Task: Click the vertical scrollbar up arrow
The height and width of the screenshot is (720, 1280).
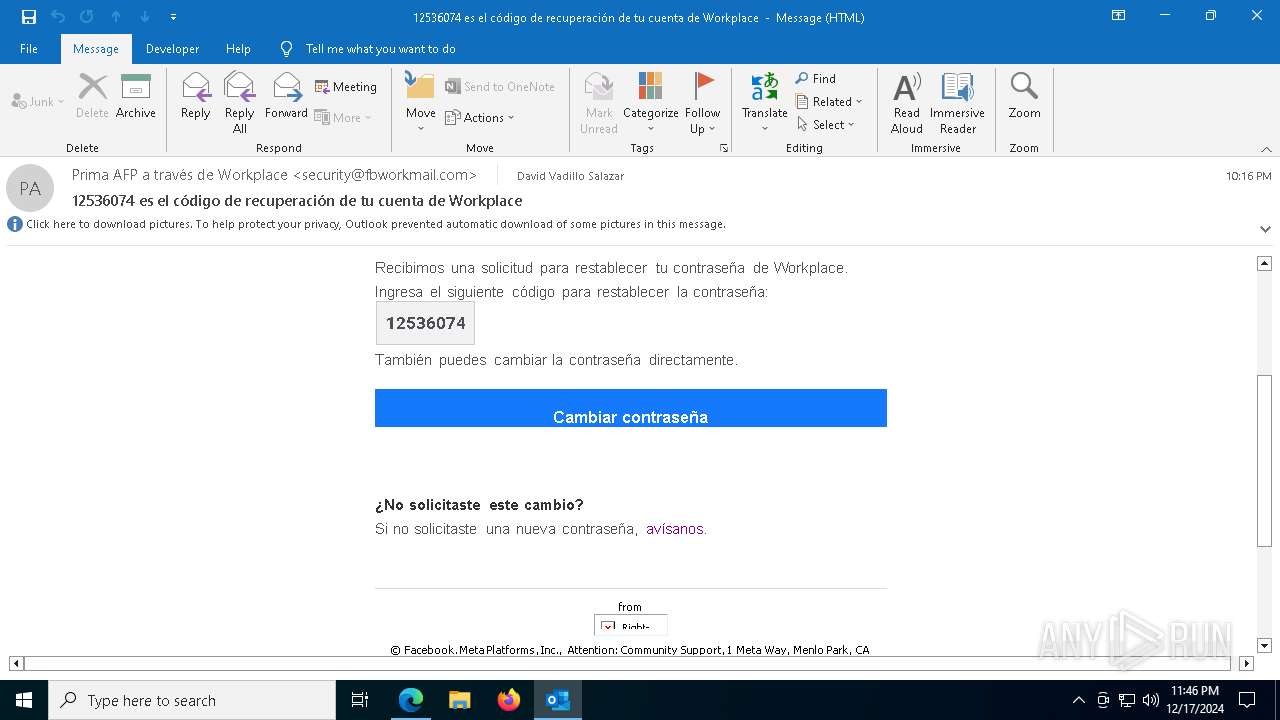Action: click(x=1265, y=263)
